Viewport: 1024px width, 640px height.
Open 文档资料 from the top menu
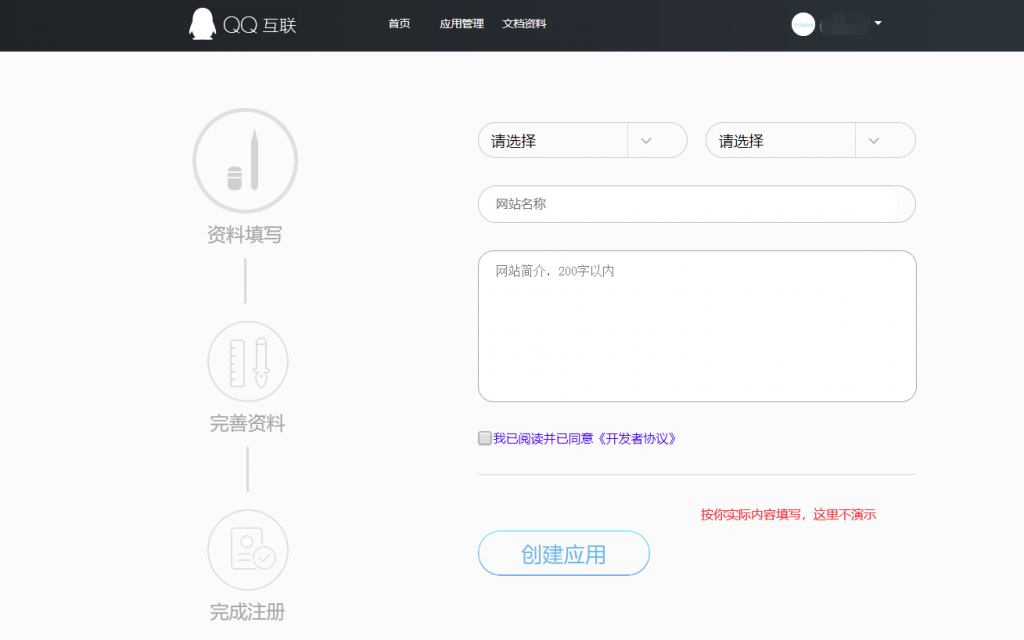524,24
